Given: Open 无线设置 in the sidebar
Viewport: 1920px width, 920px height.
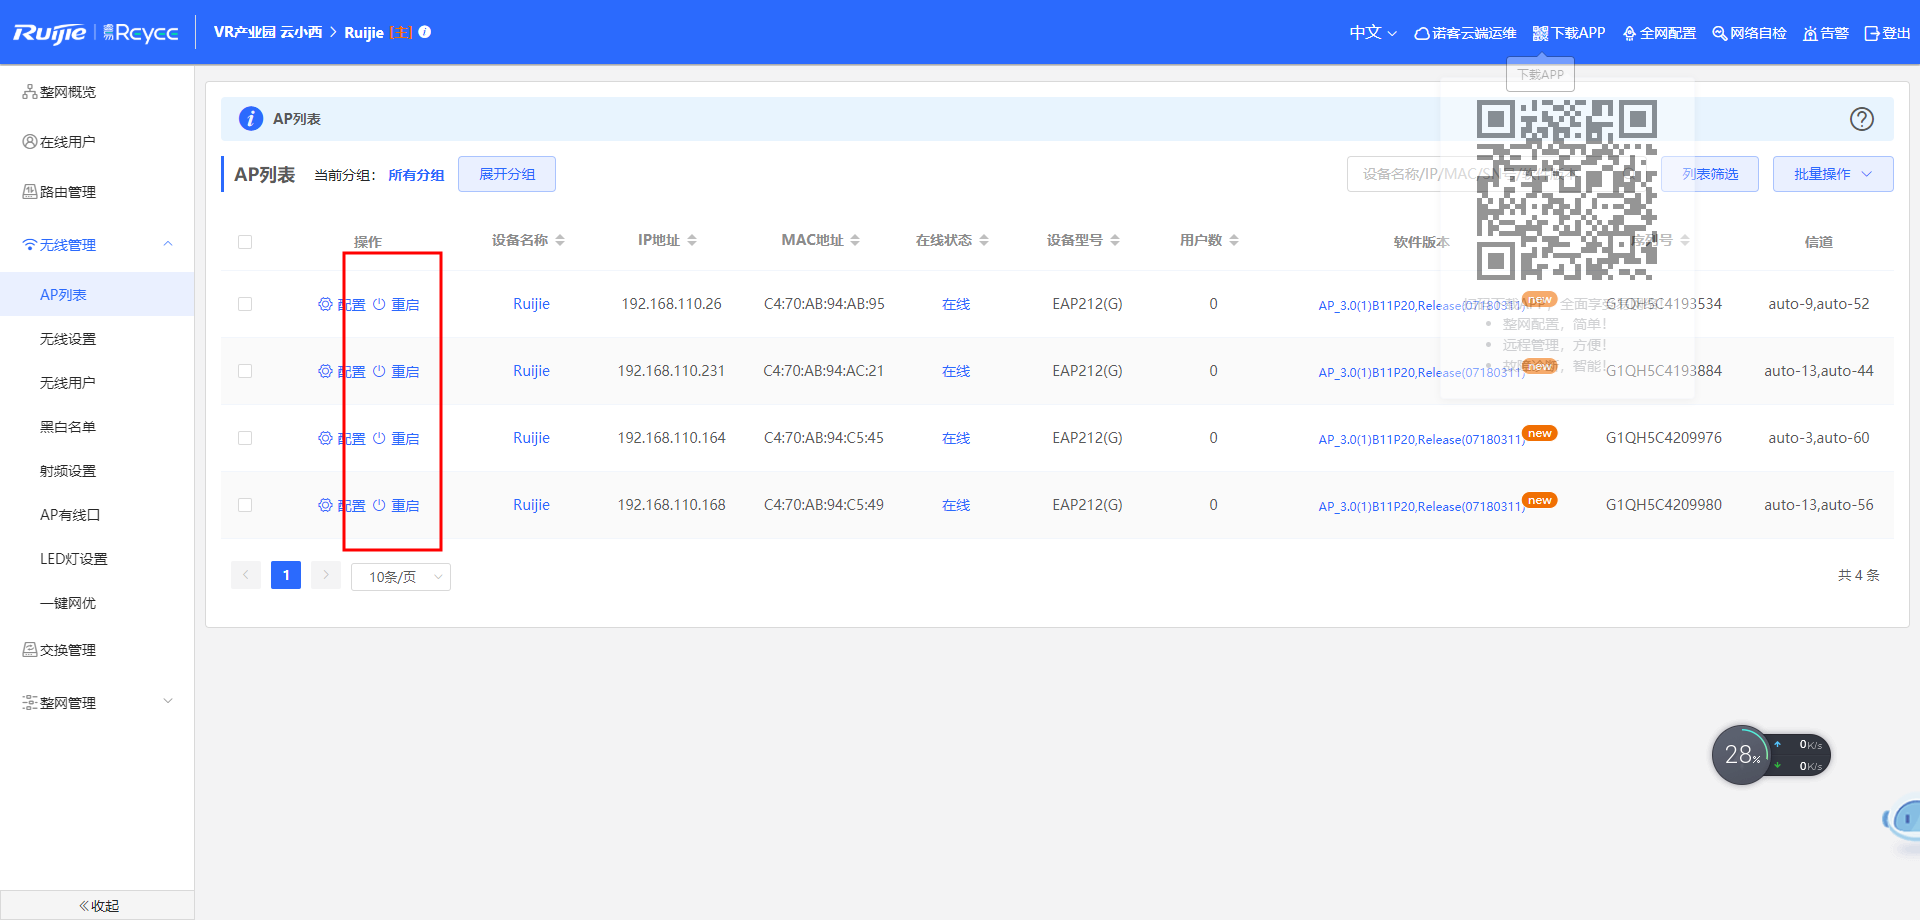Looking at the screenshot, I should (x=68, y=339).
